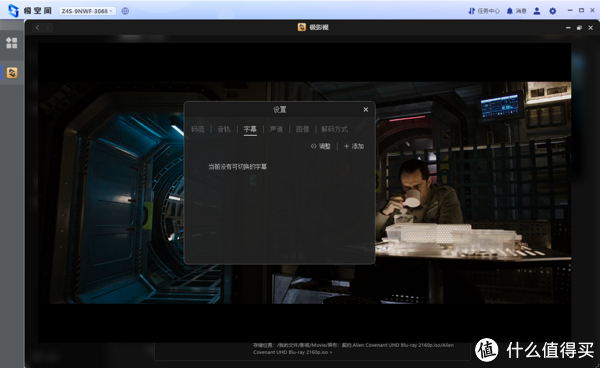Click the 添加 add subtitle button
This screenshot has width=600, height=368.
354,146
